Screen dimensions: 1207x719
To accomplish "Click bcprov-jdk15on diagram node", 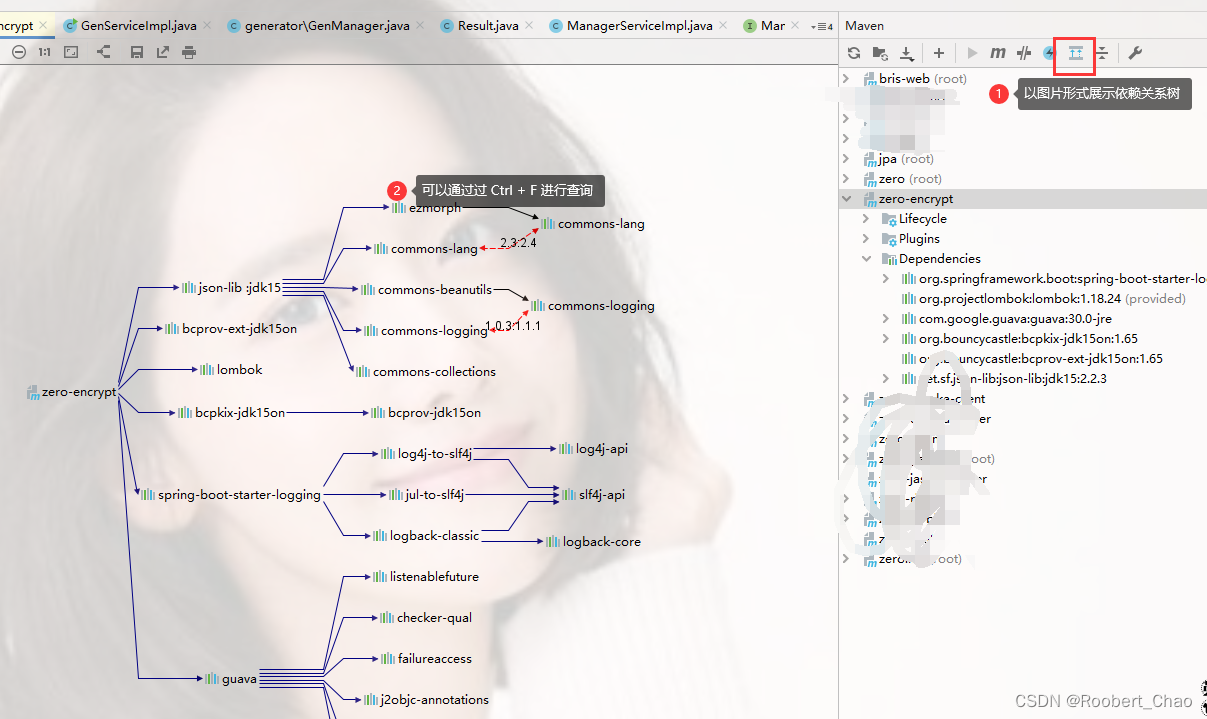I will (x=426, y=412).
